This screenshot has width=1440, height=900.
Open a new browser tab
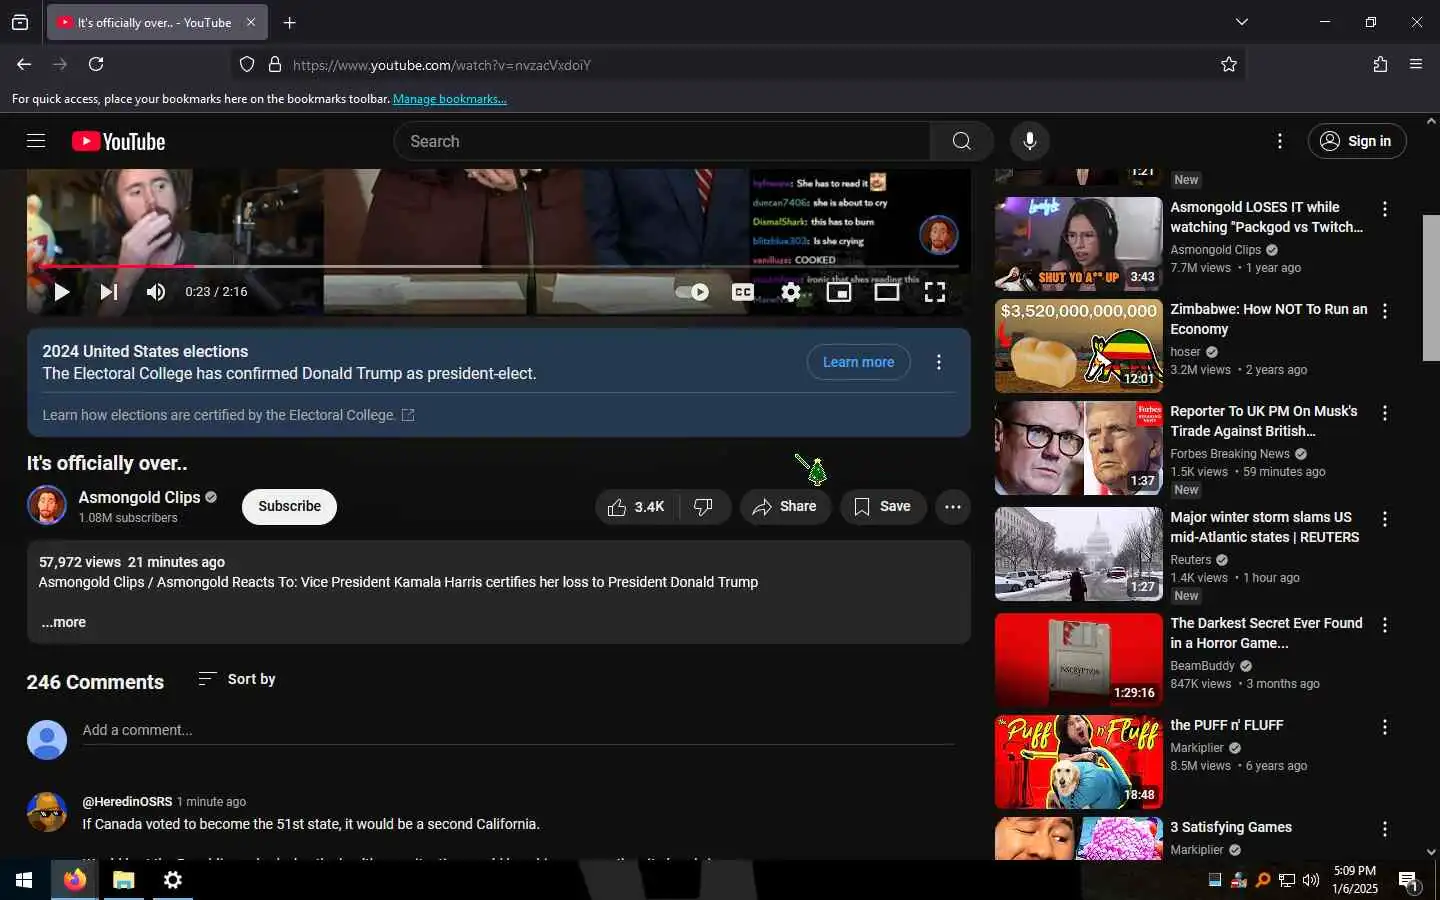coord(289,22)
